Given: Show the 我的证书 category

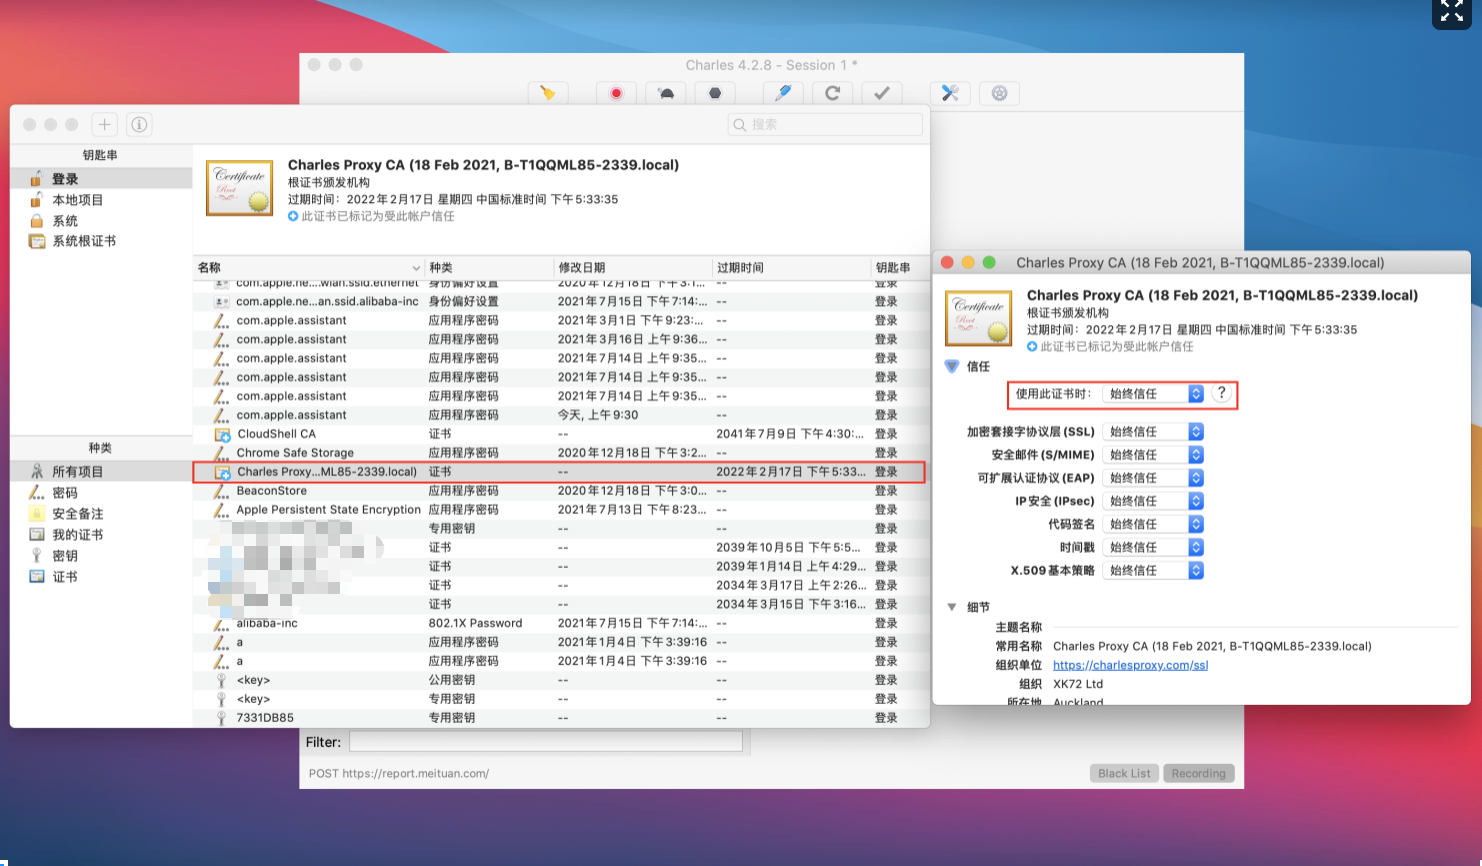Looking at the screenshot, I should click(x=101, y=535).
